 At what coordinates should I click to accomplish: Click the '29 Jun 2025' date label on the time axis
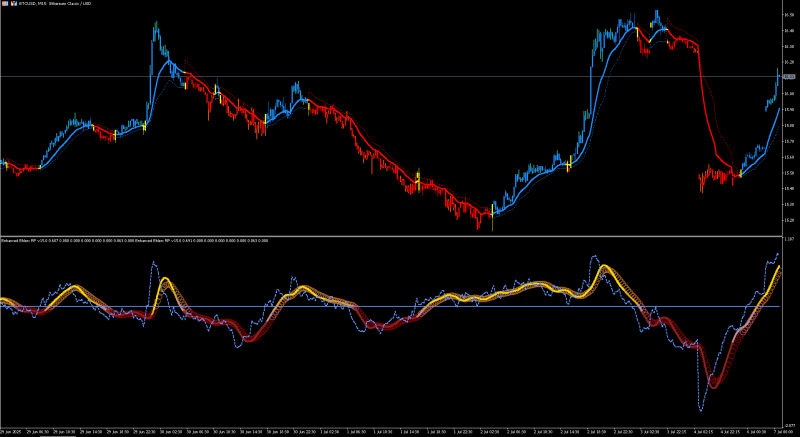(9, 432)
